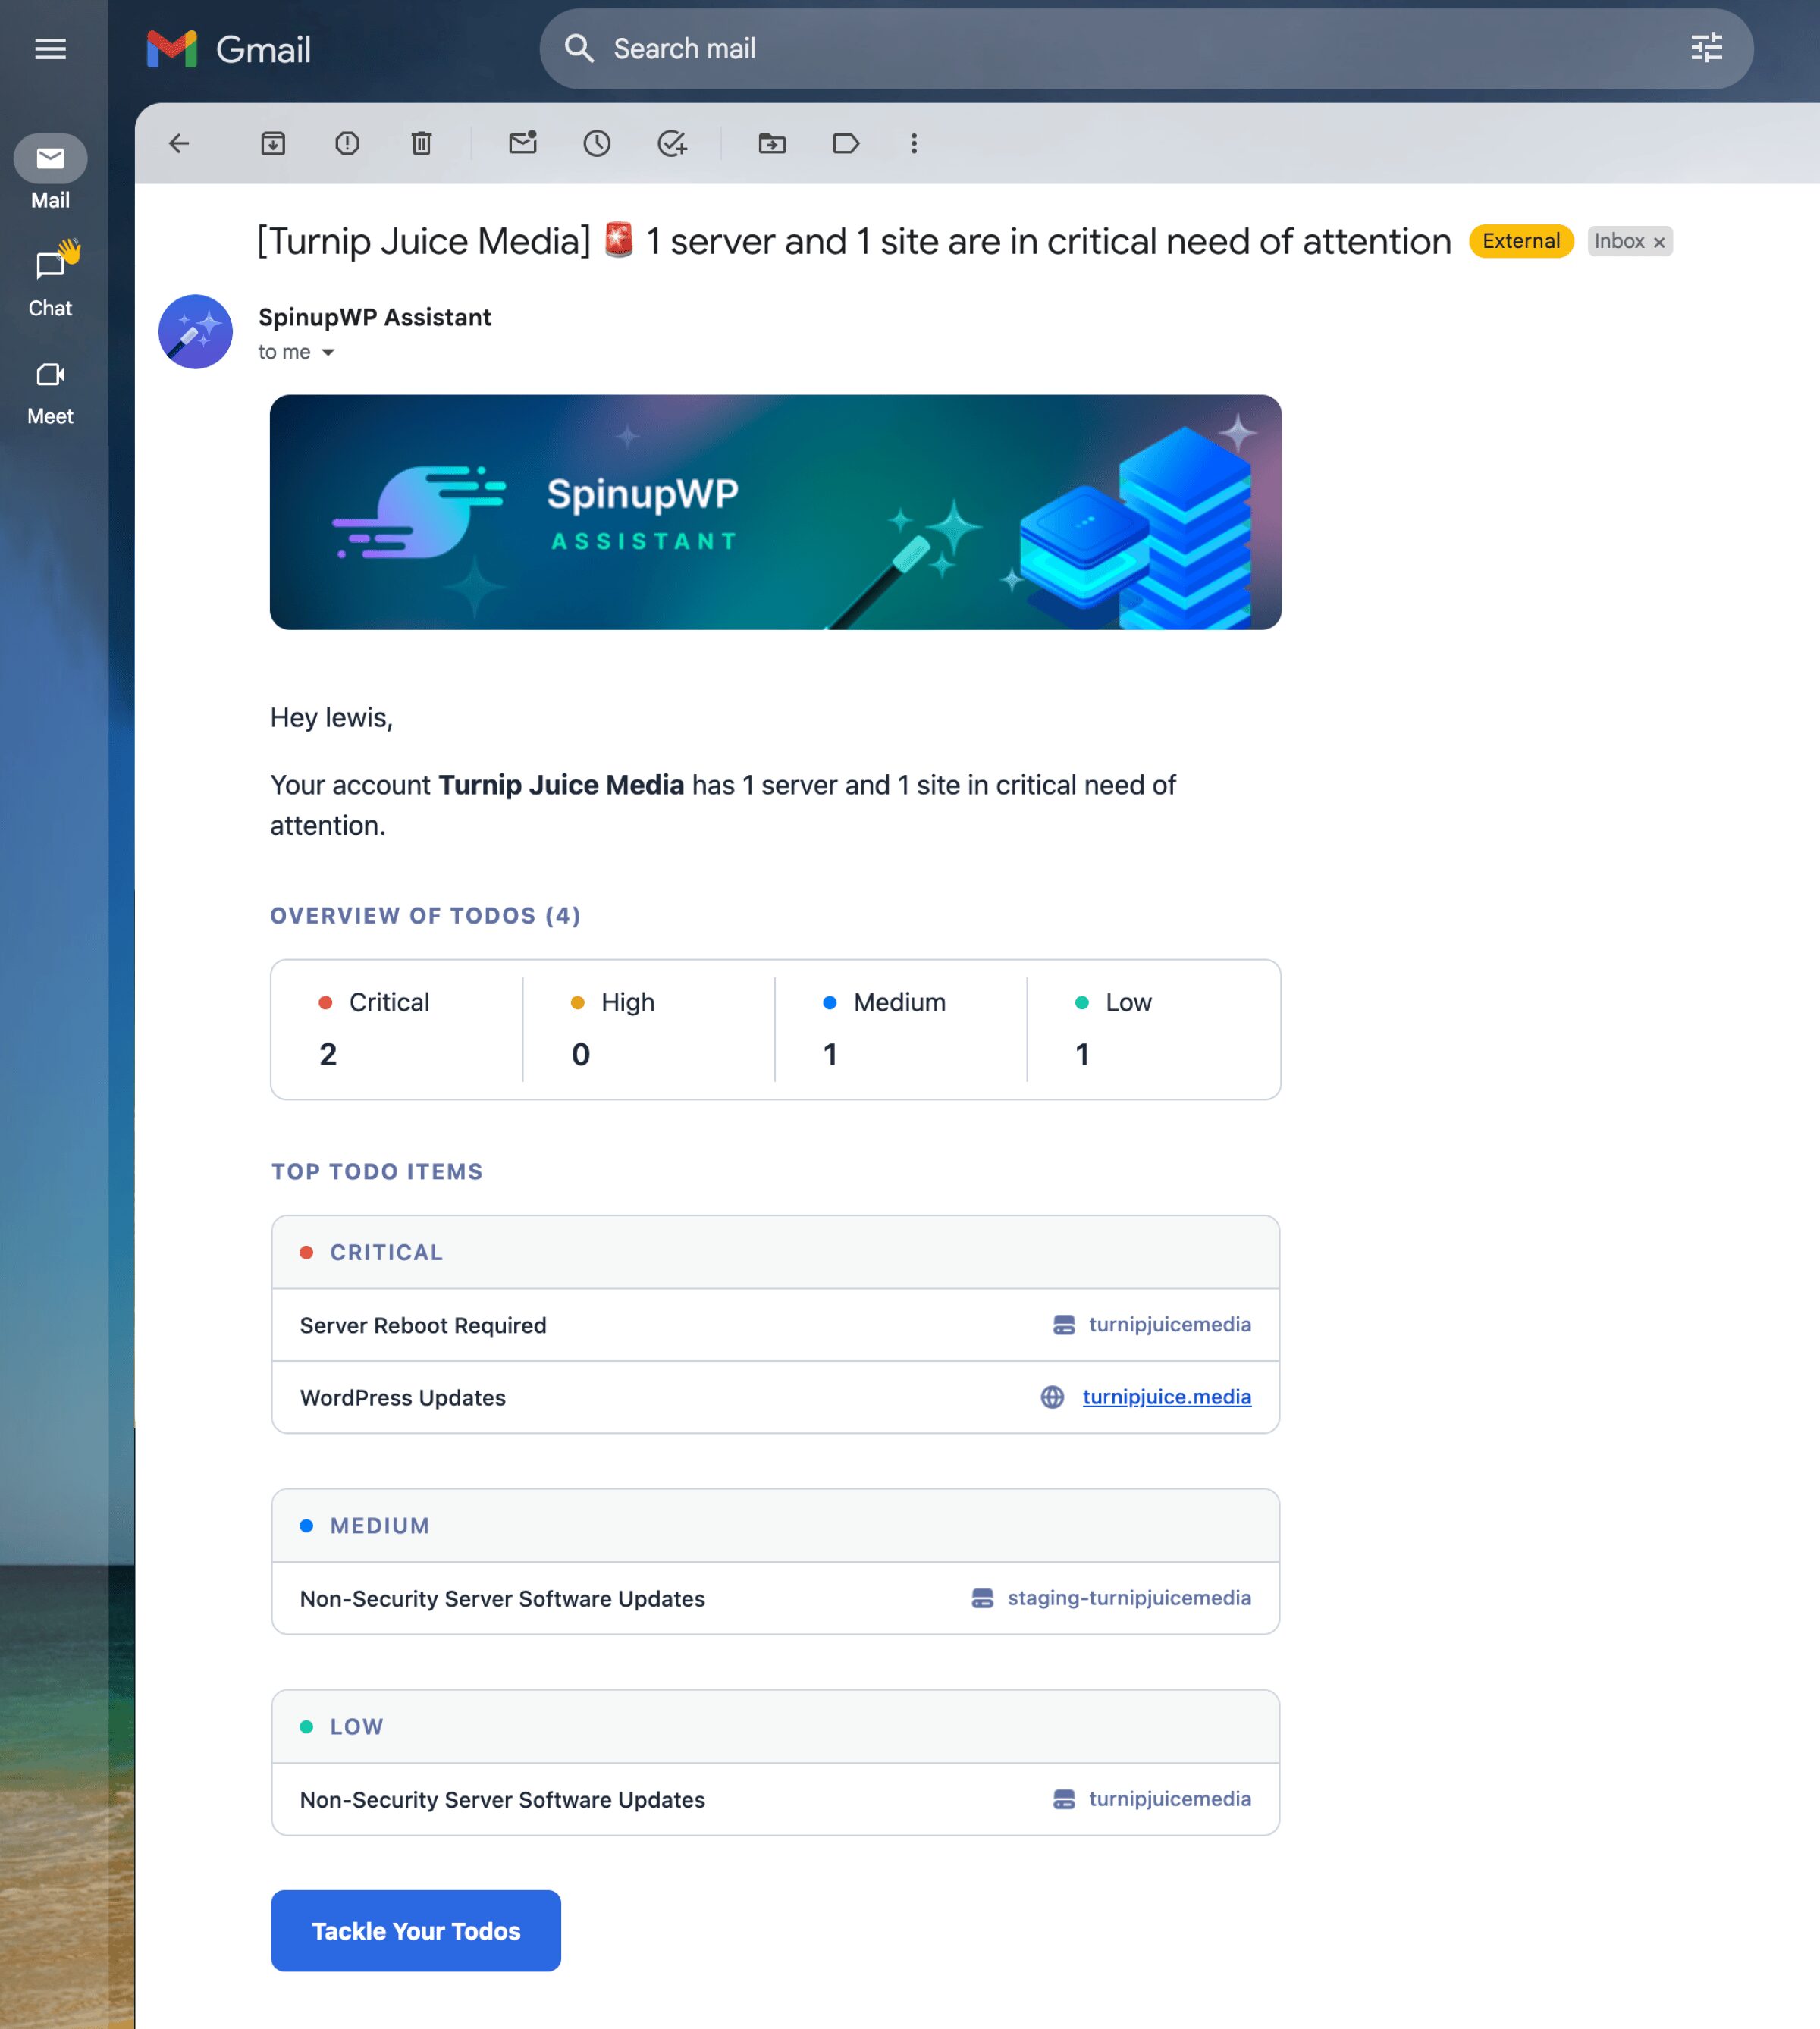Click the email subject heading
Image resolution: width=1820 pixels, height=2029 pixels.
pos(853,241)
